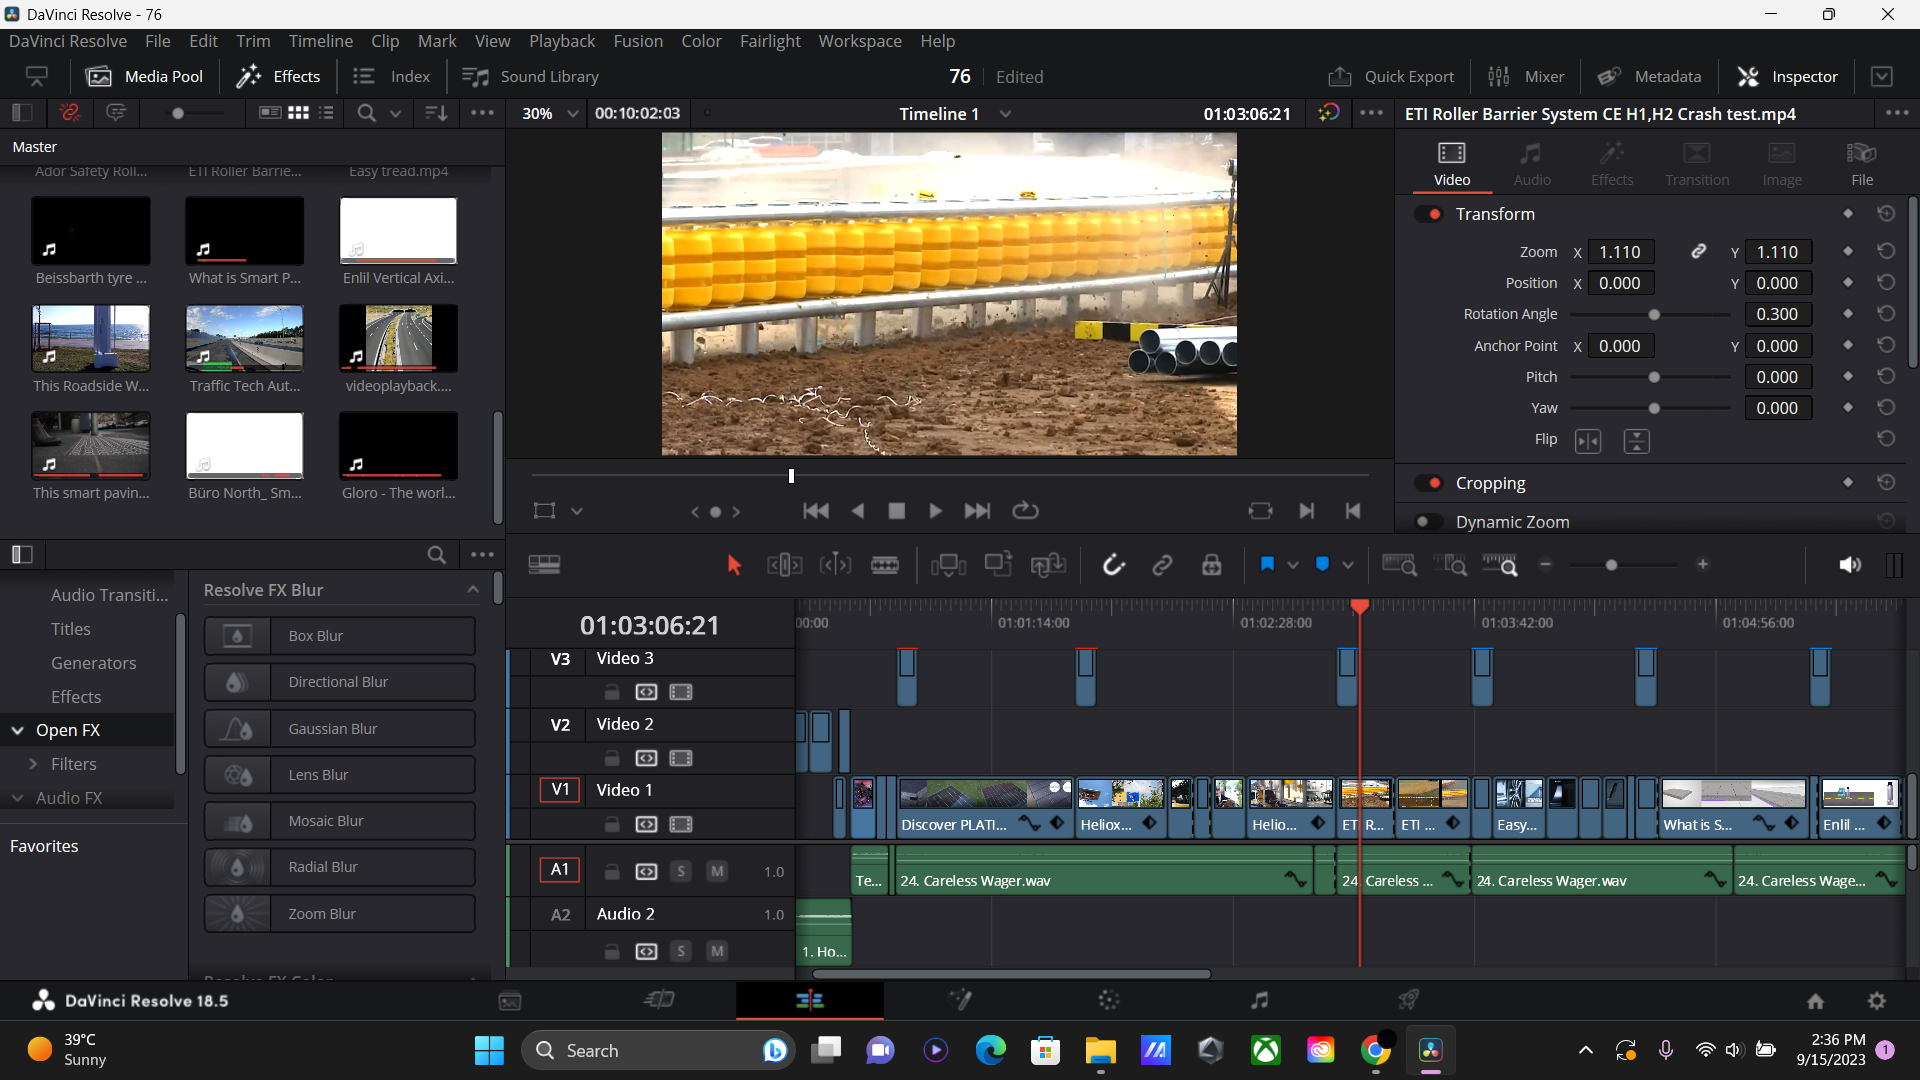This screenshot has width=1920, height=1080.
Task: Adjust the Rotation Angle slider
Action: pyautogui.click(x=1654, y=315)
